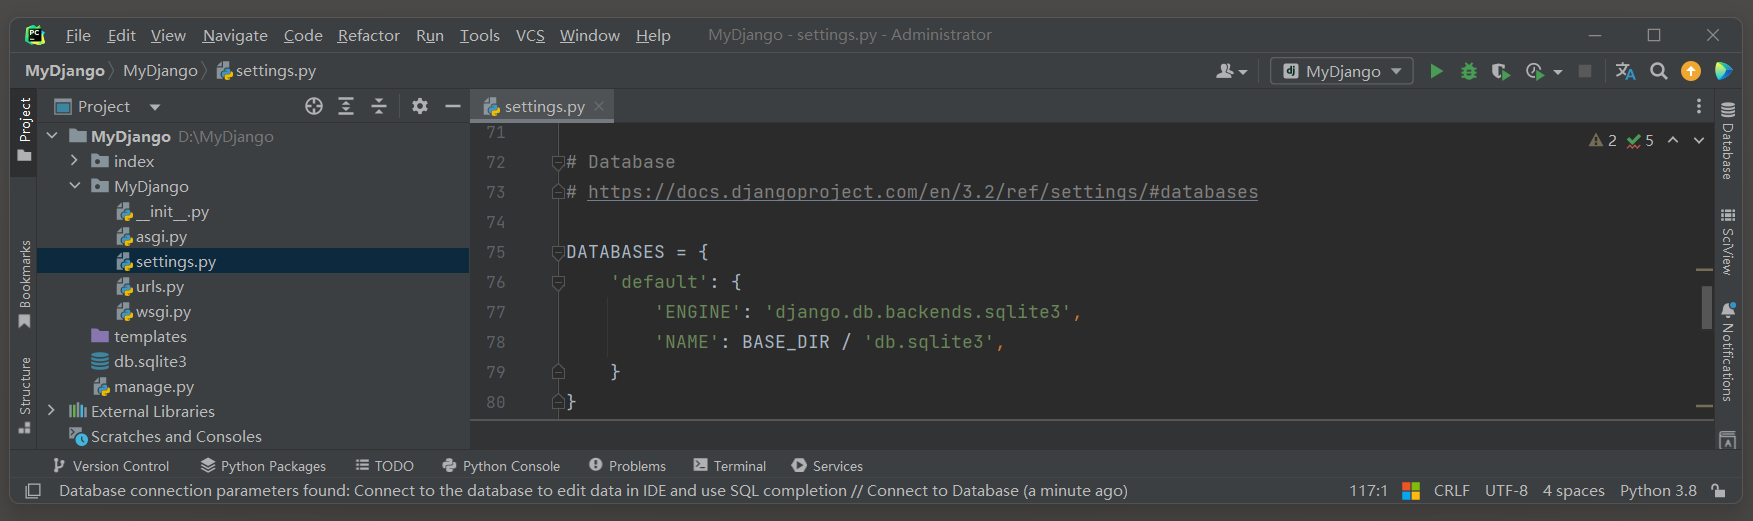Collapse the inner MyDjango package folder
Screen dimensions: 1753x521
click(x=74, y=186)
